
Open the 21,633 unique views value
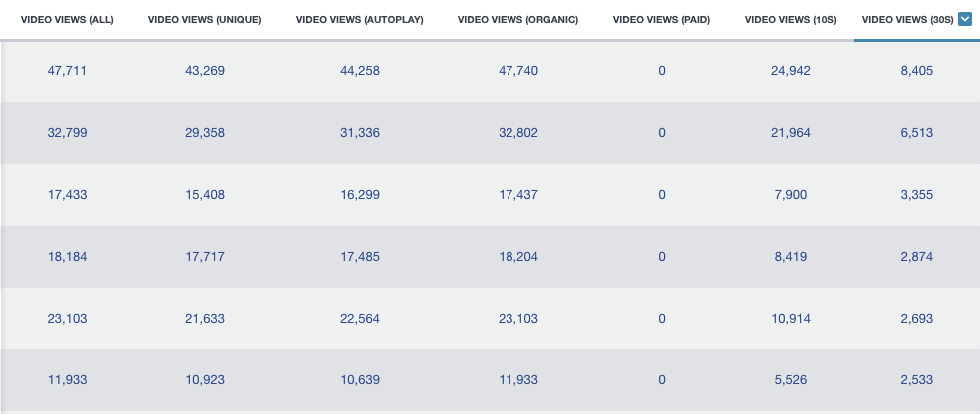(x=205, y=318)
